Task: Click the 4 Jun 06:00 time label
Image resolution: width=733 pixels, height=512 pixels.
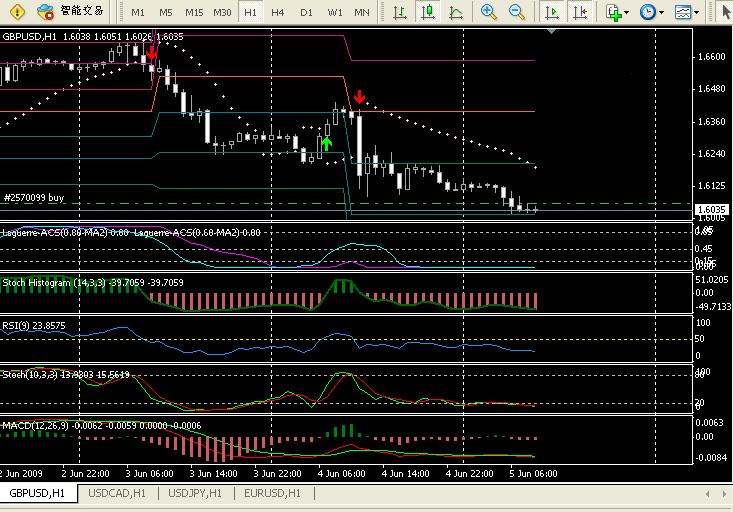Action: pyautogui.click(x=341, y=474)
